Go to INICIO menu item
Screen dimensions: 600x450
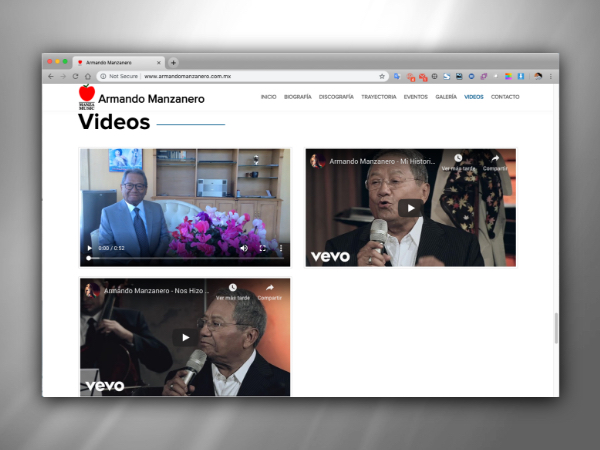(x=269, y=97)
